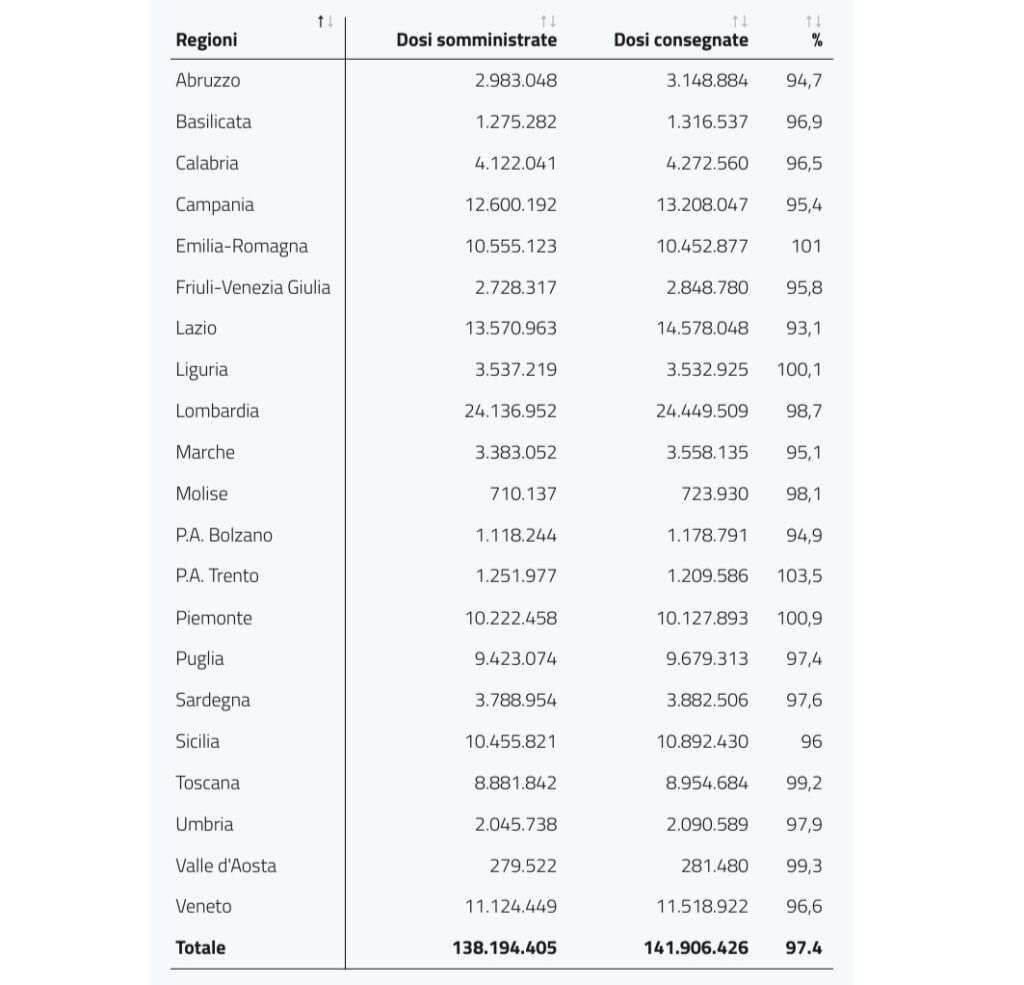Select the Abruzzo region row

(x=501, y=80)
